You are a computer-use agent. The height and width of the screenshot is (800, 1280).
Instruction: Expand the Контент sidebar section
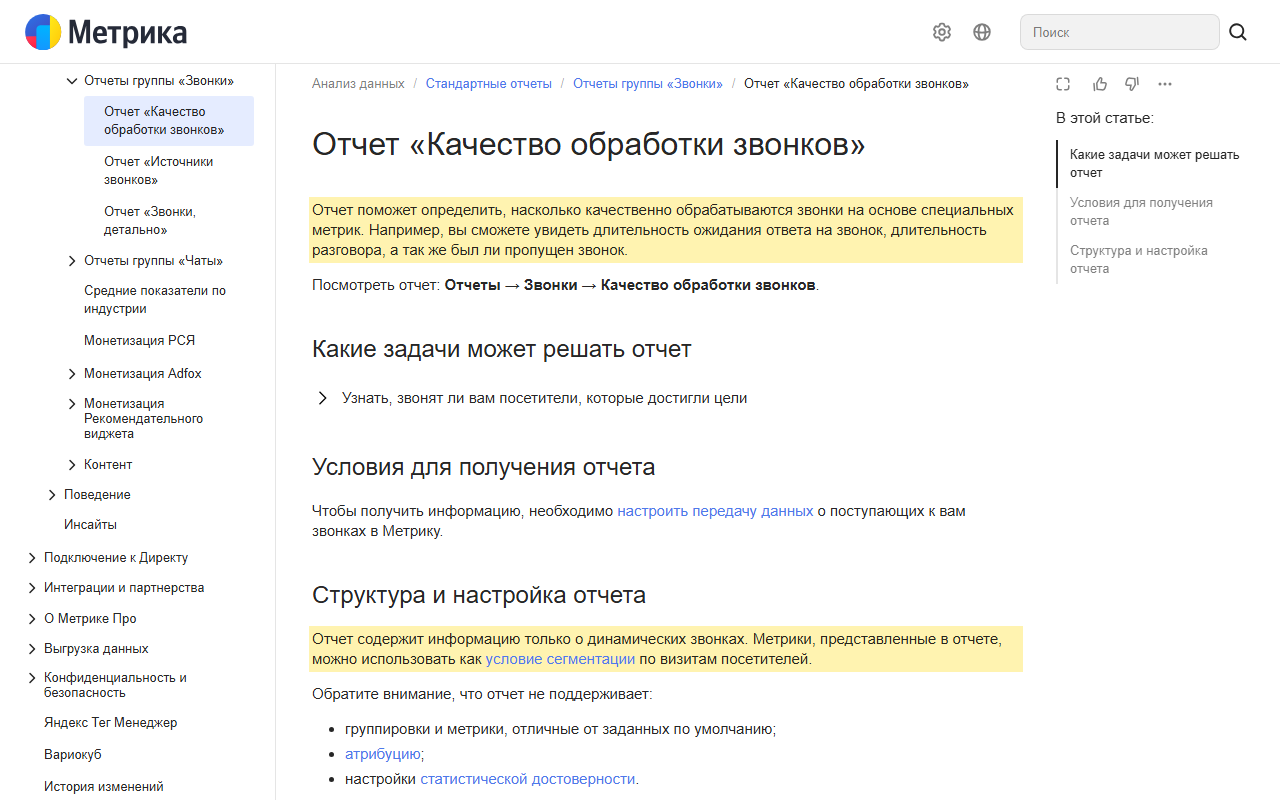coord(72,465)
